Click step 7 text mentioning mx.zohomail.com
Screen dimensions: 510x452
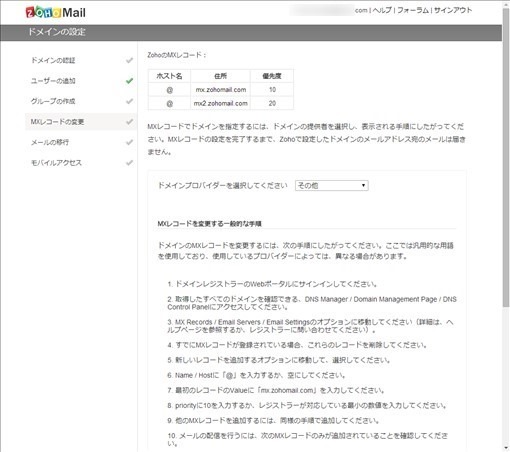[x=276, y=390]
